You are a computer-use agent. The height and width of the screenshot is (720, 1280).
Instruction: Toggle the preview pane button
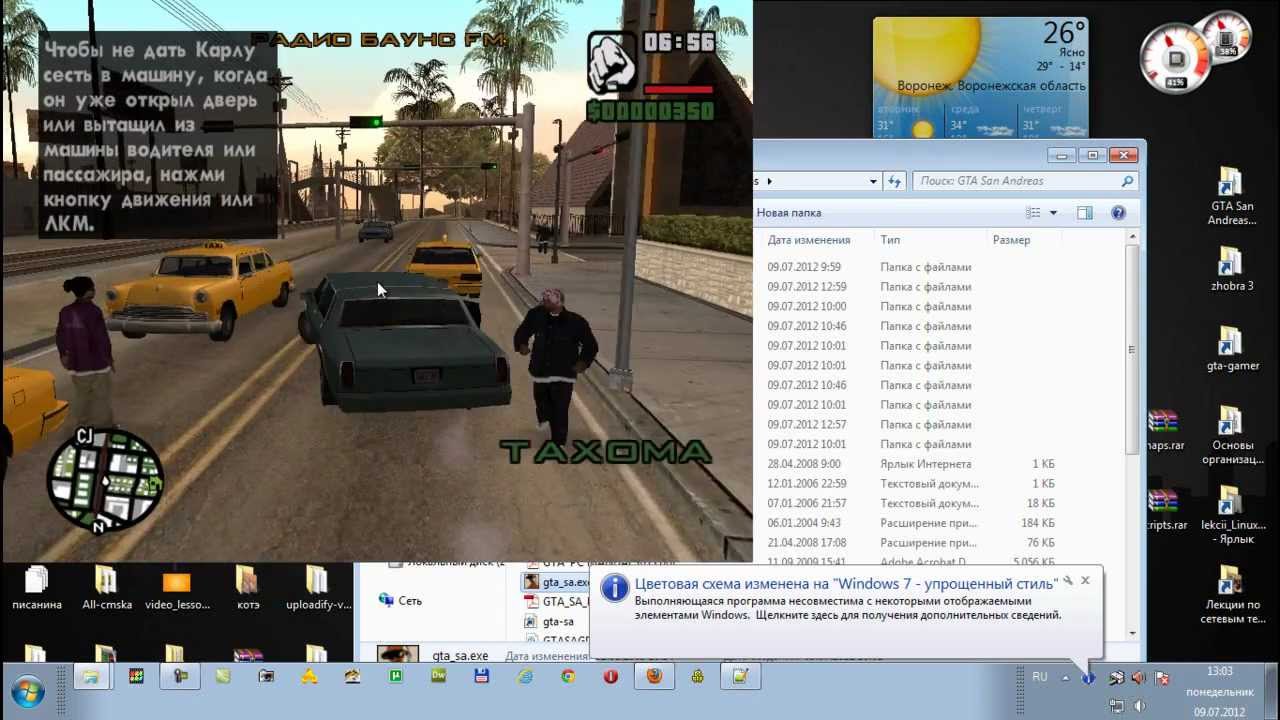click(1085, 213)
